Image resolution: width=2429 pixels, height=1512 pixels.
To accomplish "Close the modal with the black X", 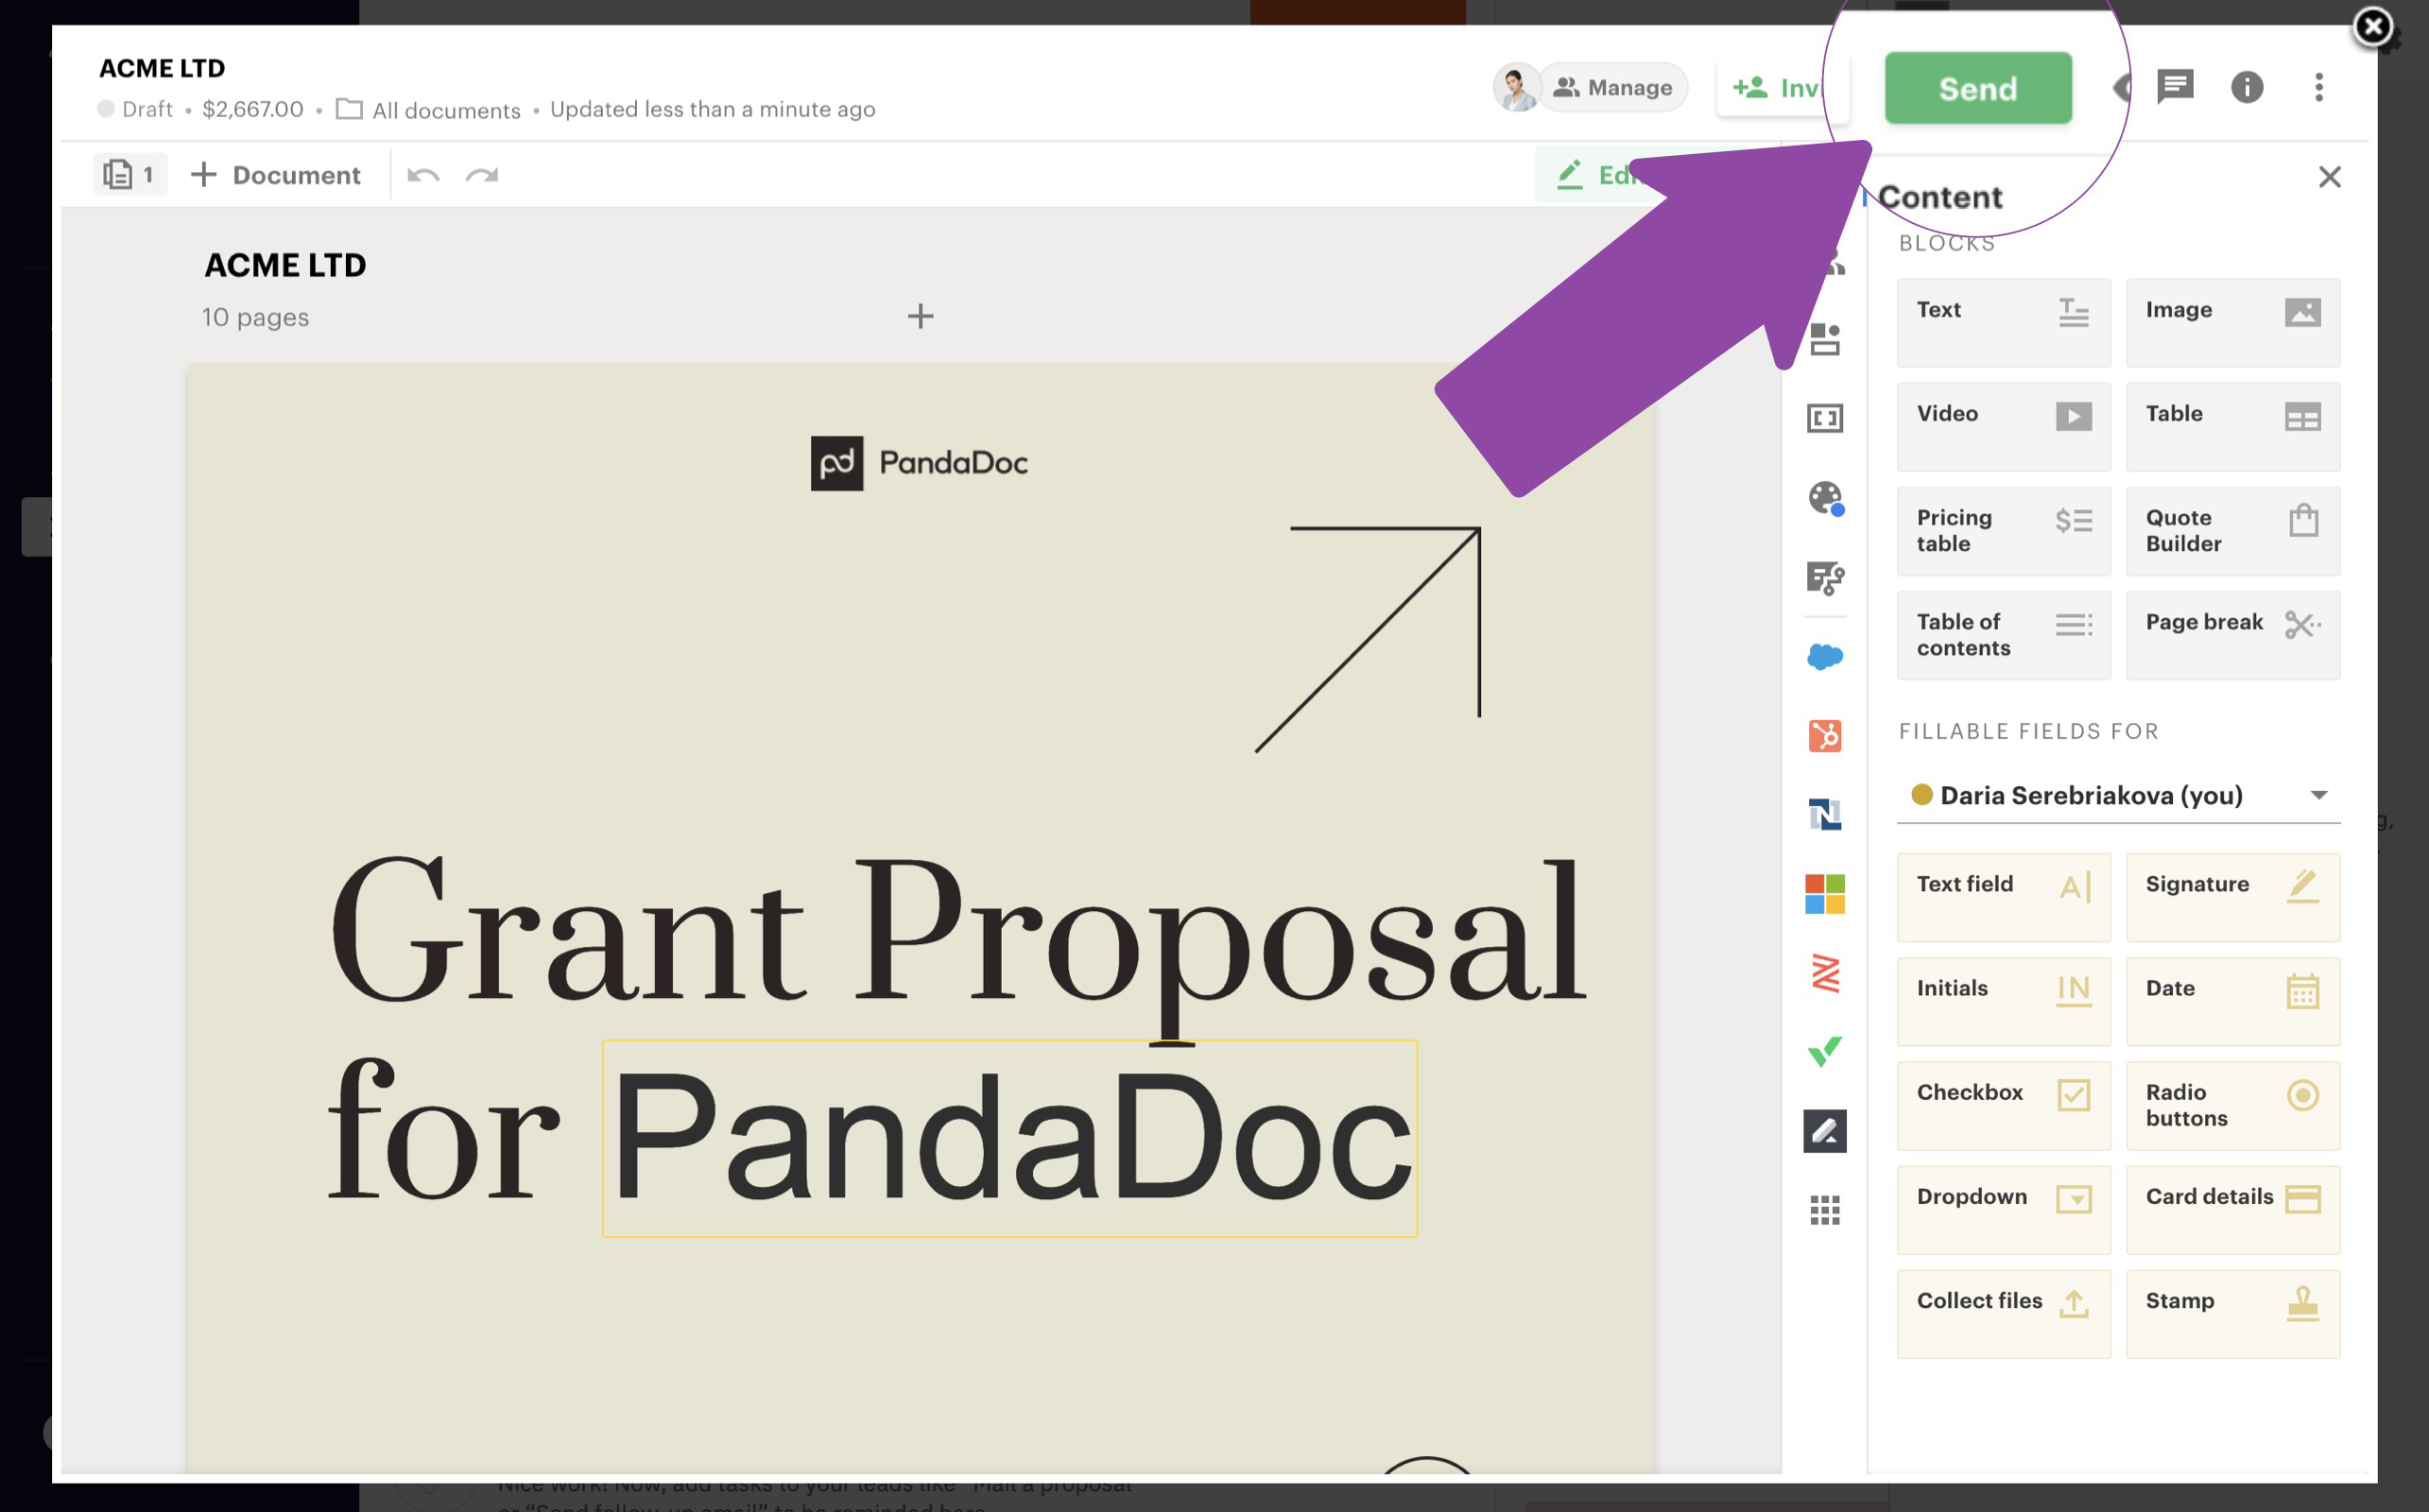I will [2373, 27].
